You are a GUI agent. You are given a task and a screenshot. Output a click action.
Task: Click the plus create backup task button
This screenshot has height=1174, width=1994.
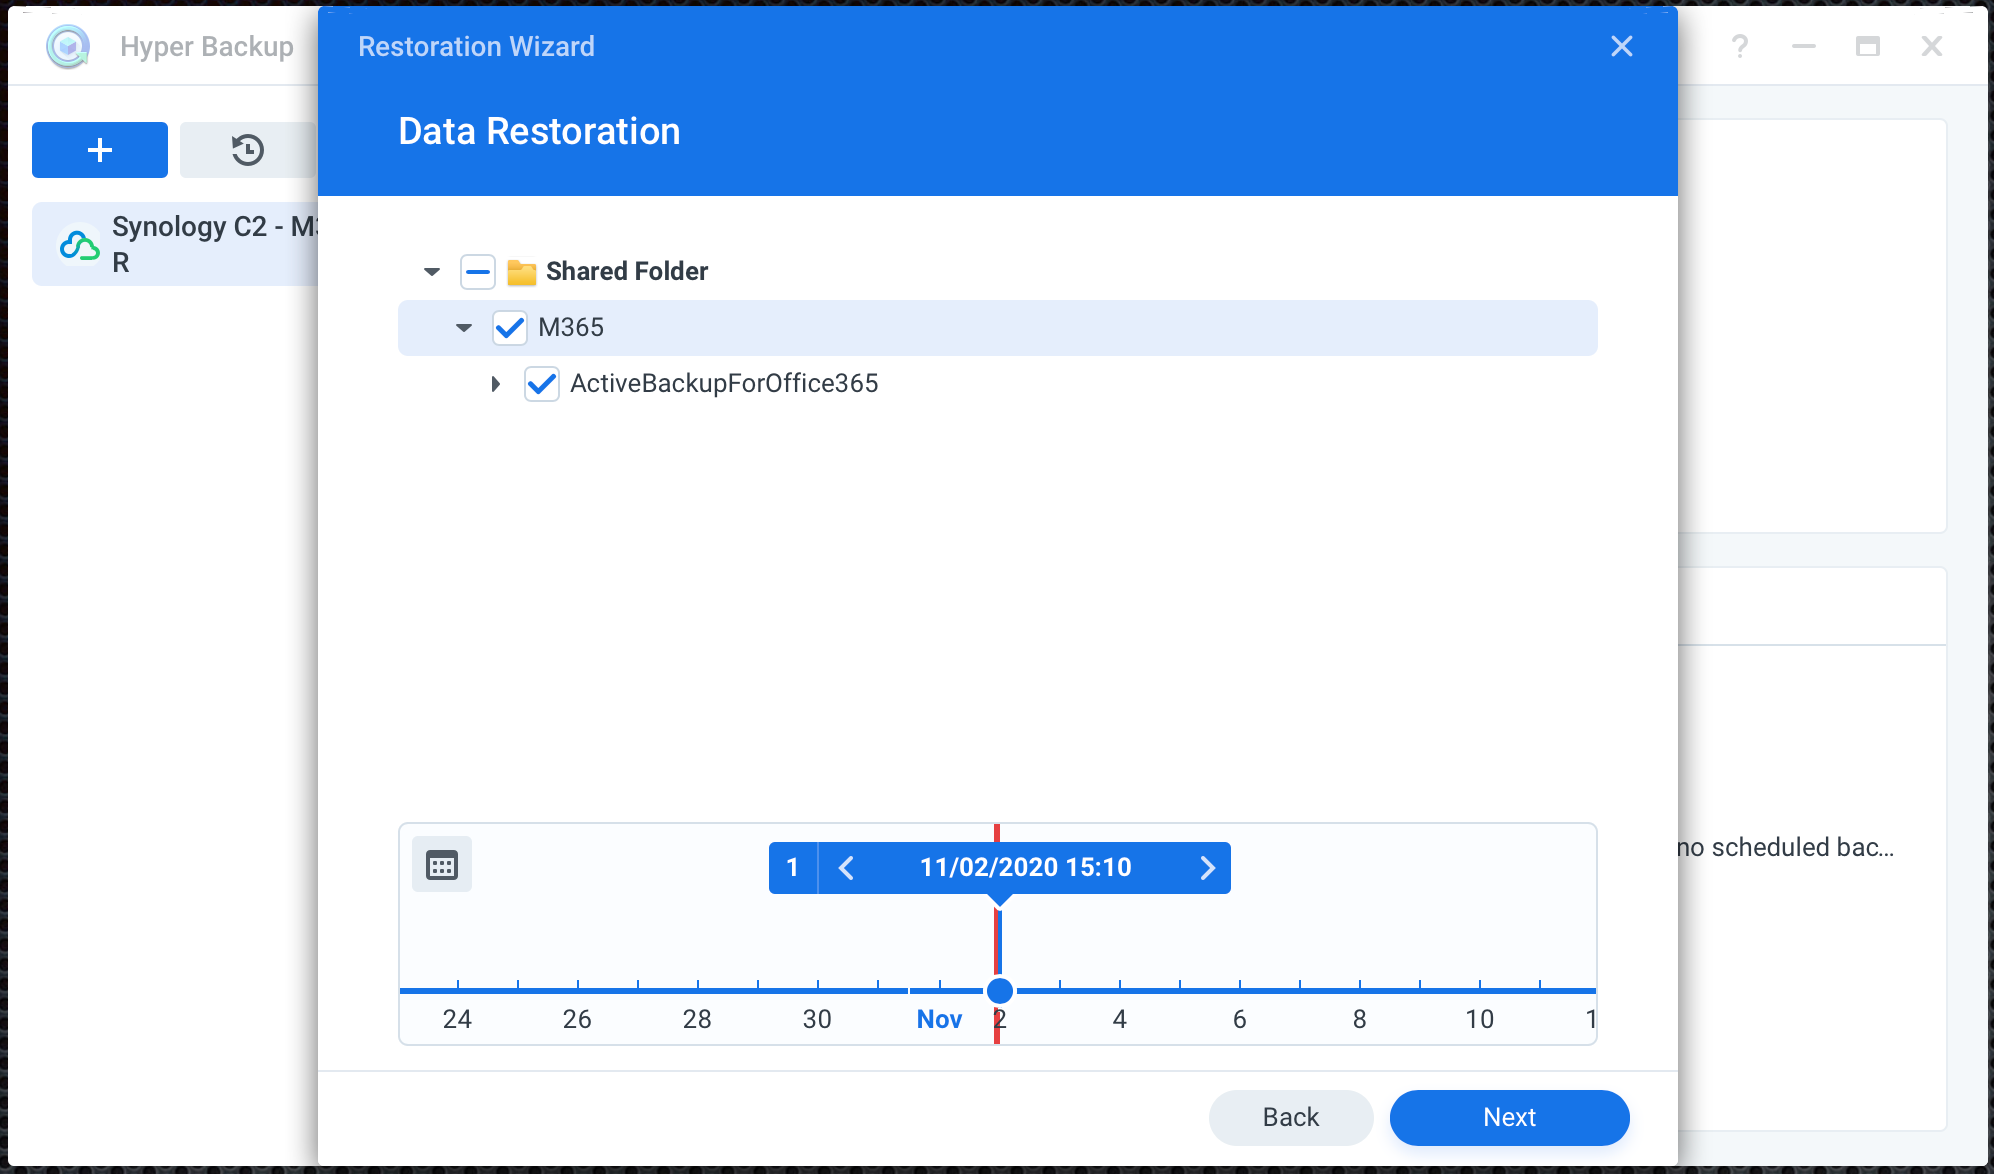pos(100,150)
